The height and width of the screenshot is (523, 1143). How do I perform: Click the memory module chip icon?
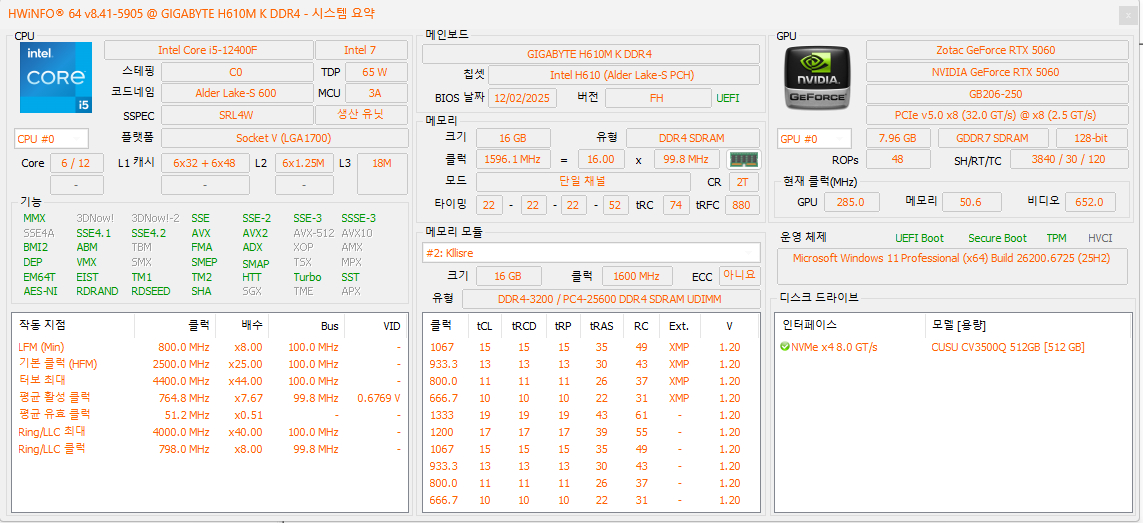[744, 159]
